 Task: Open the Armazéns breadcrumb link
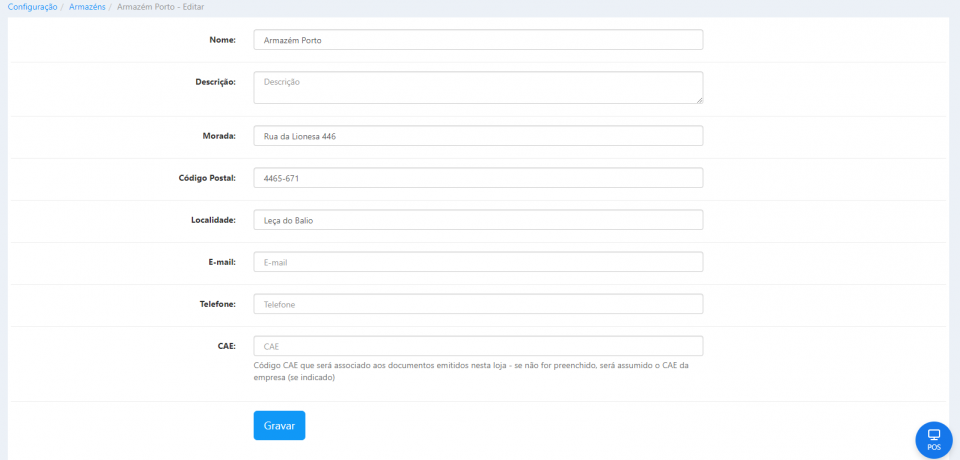point(86,7)
